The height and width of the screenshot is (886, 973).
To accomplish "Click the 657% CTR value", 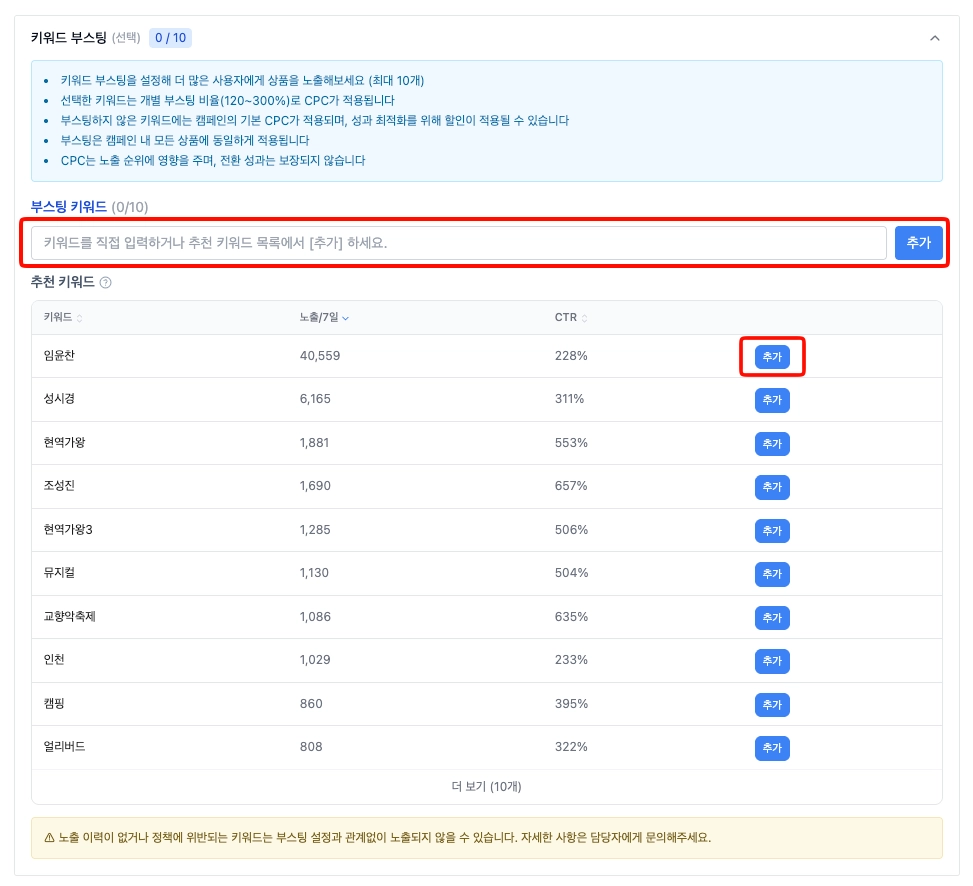I will tap(571, 486).
